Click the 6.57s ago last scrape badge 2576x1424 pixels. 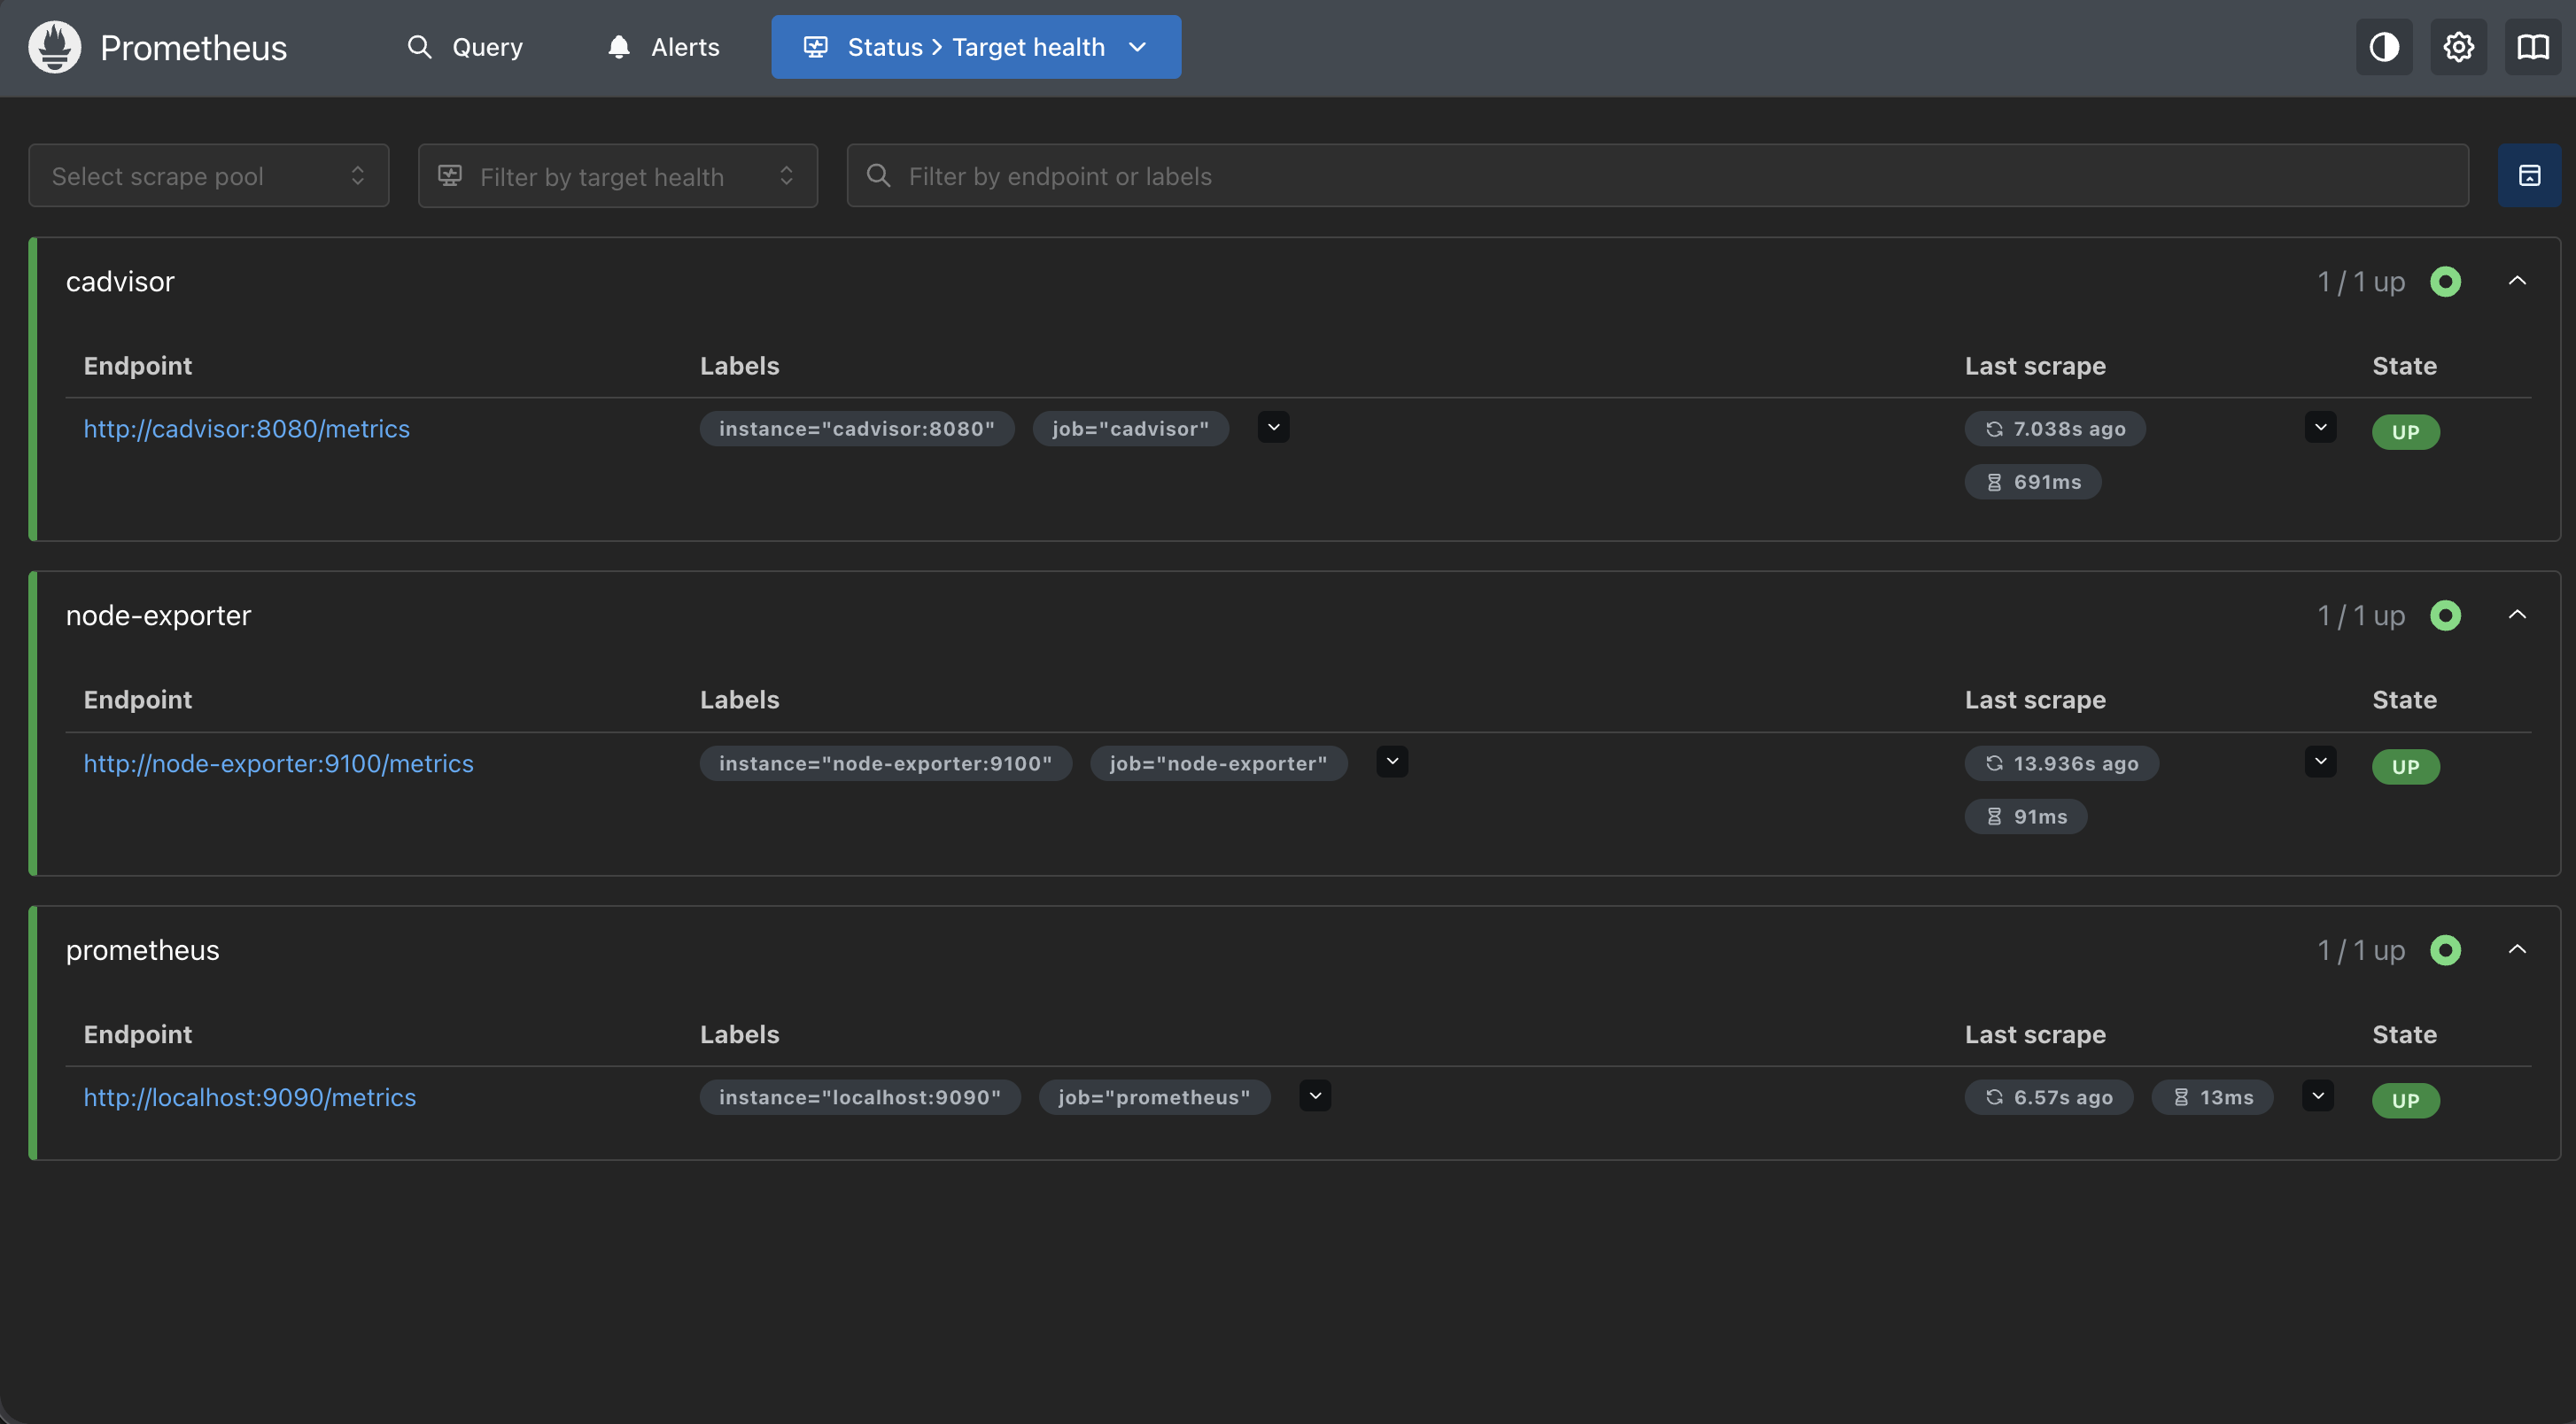coord(2049,1098)
